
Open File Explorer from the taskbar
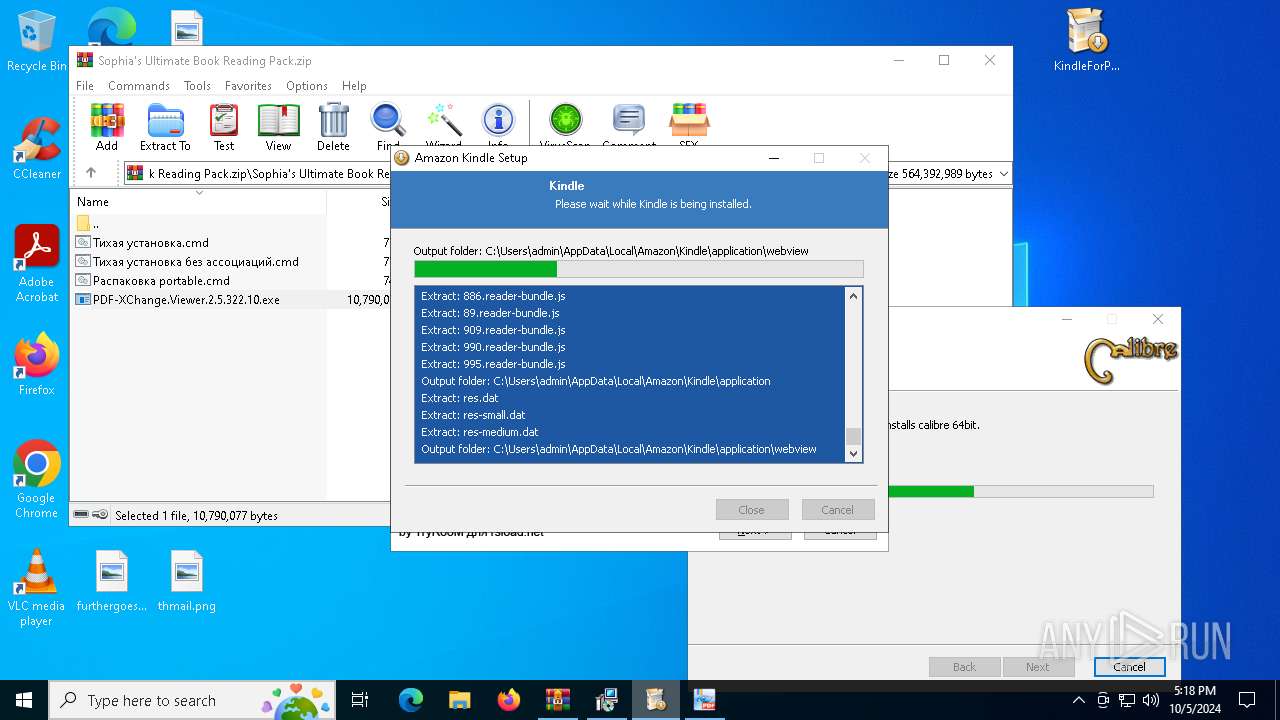point(459,700)
